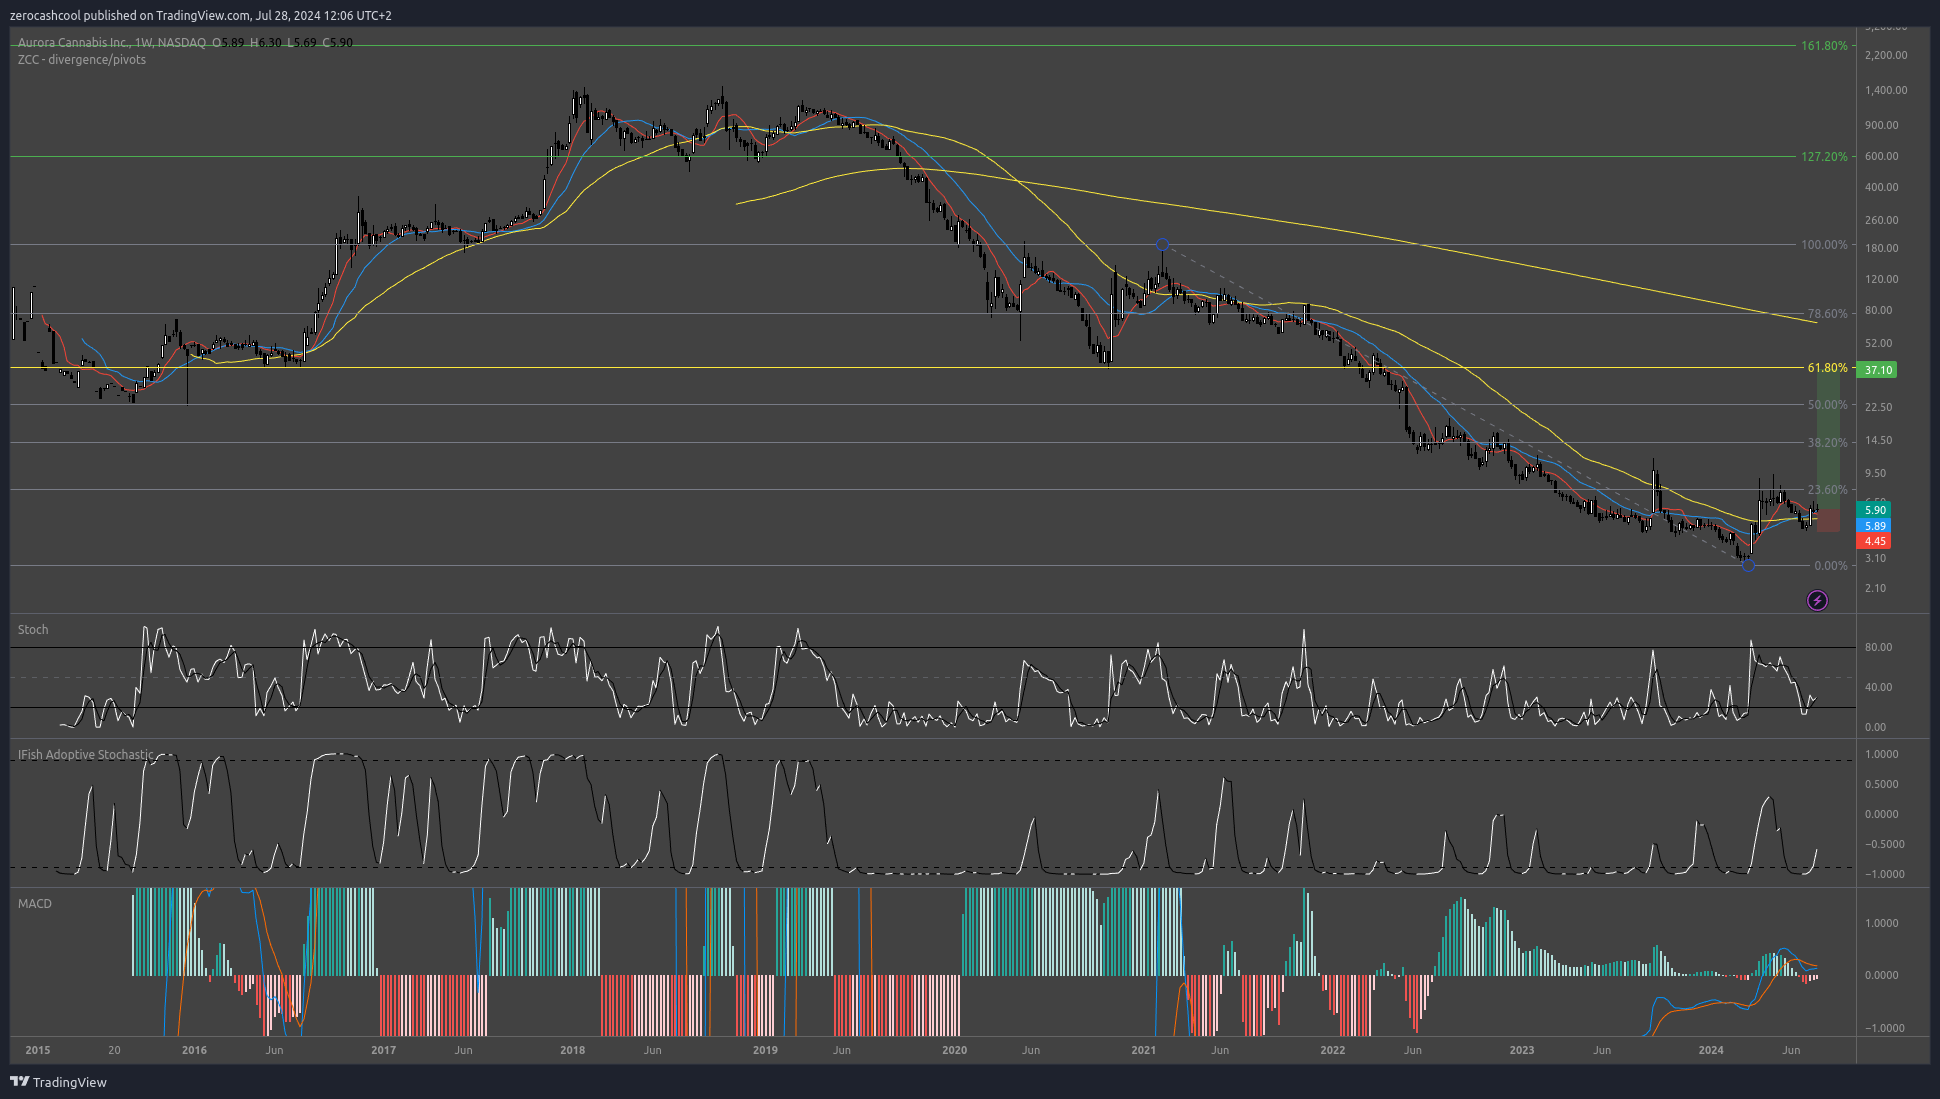Screen dimensions: 1940x1099
Task: Click the 0.00% Fibonacci level label
Action: tap(1831, 566)
